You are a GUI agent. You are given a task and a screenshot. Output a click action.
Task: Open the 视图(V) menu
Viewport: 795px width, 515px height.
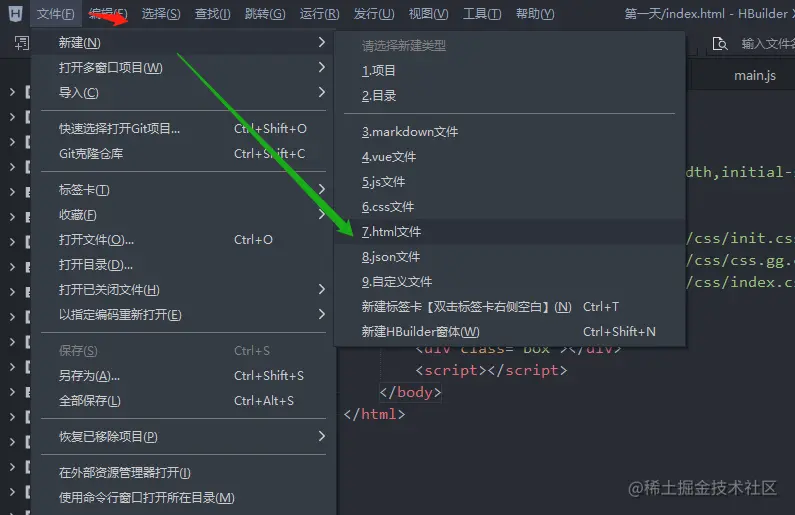point(428,14)
